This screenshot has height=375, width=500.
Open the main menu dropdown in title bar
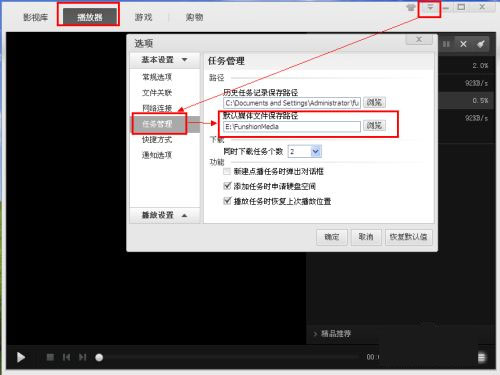430,8
